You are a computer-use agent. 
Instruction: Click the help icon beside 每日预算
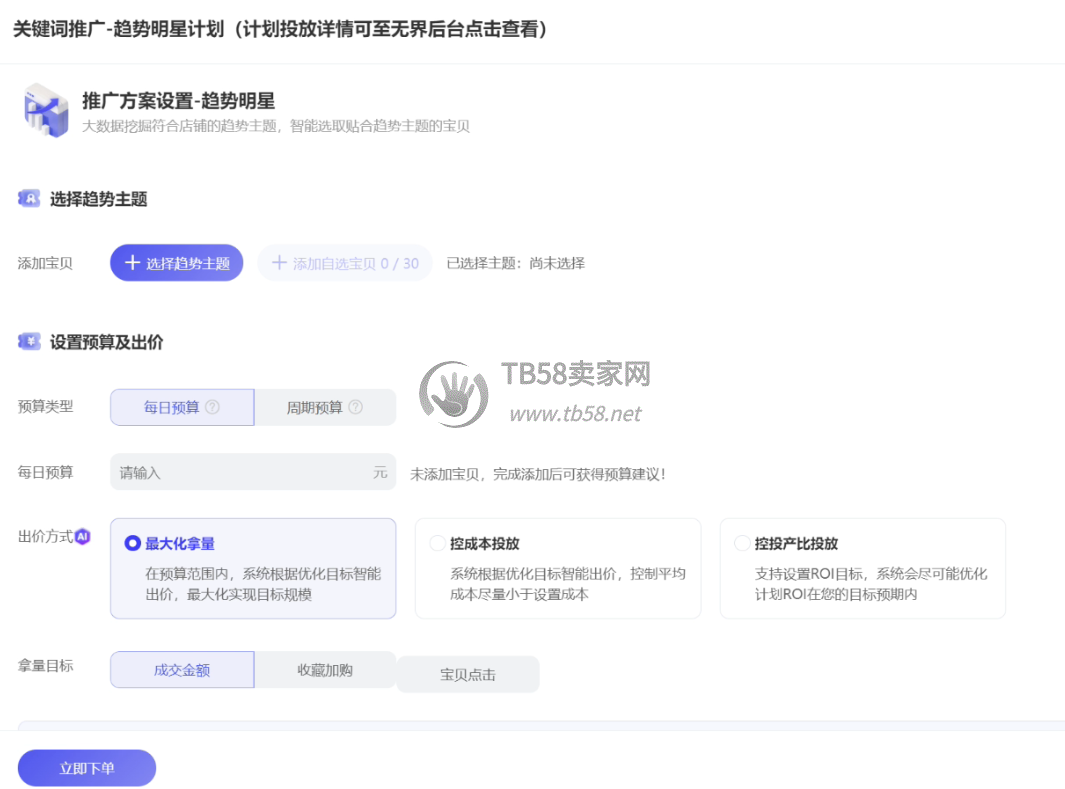212,408
